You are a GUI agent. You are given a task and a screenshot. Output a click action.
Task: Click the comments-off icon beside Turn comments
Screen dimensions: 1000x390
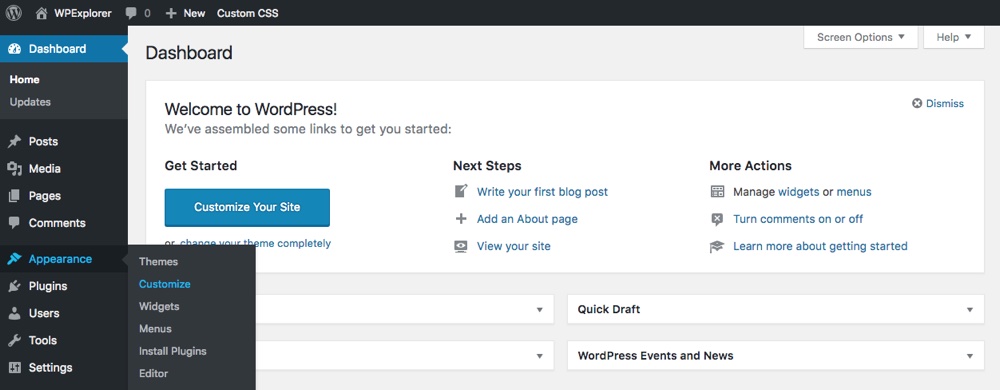click(717, 219)
